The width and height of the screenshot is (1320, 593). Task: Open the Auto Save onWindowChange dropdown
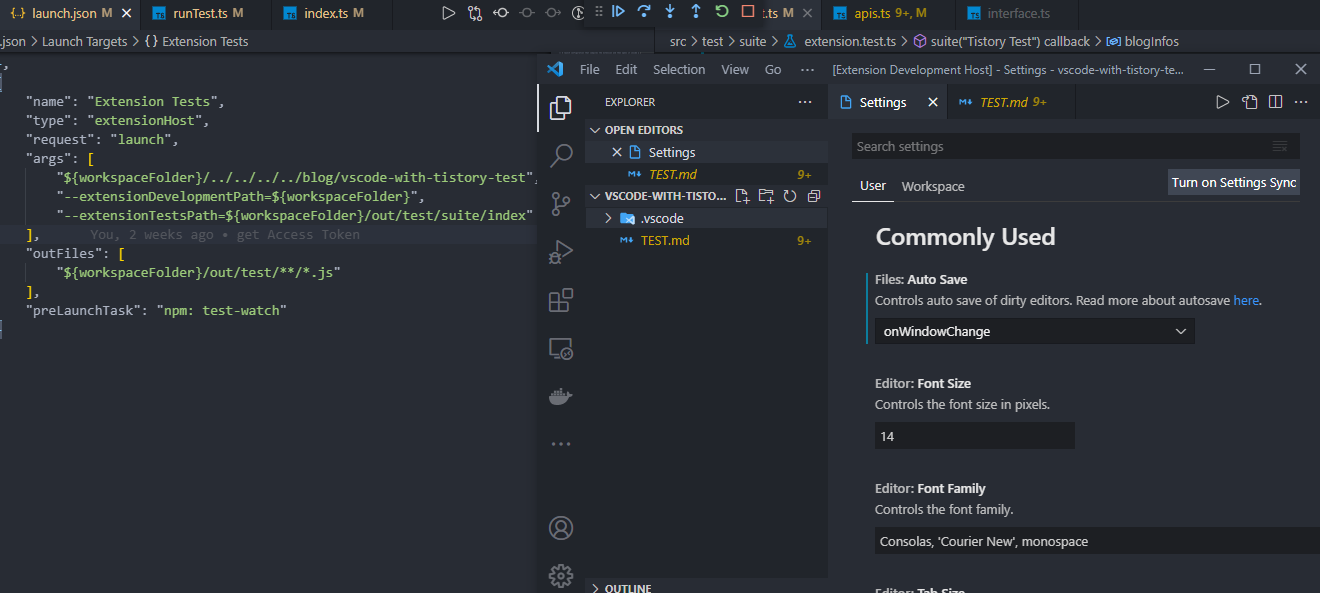click(1034, 330)
